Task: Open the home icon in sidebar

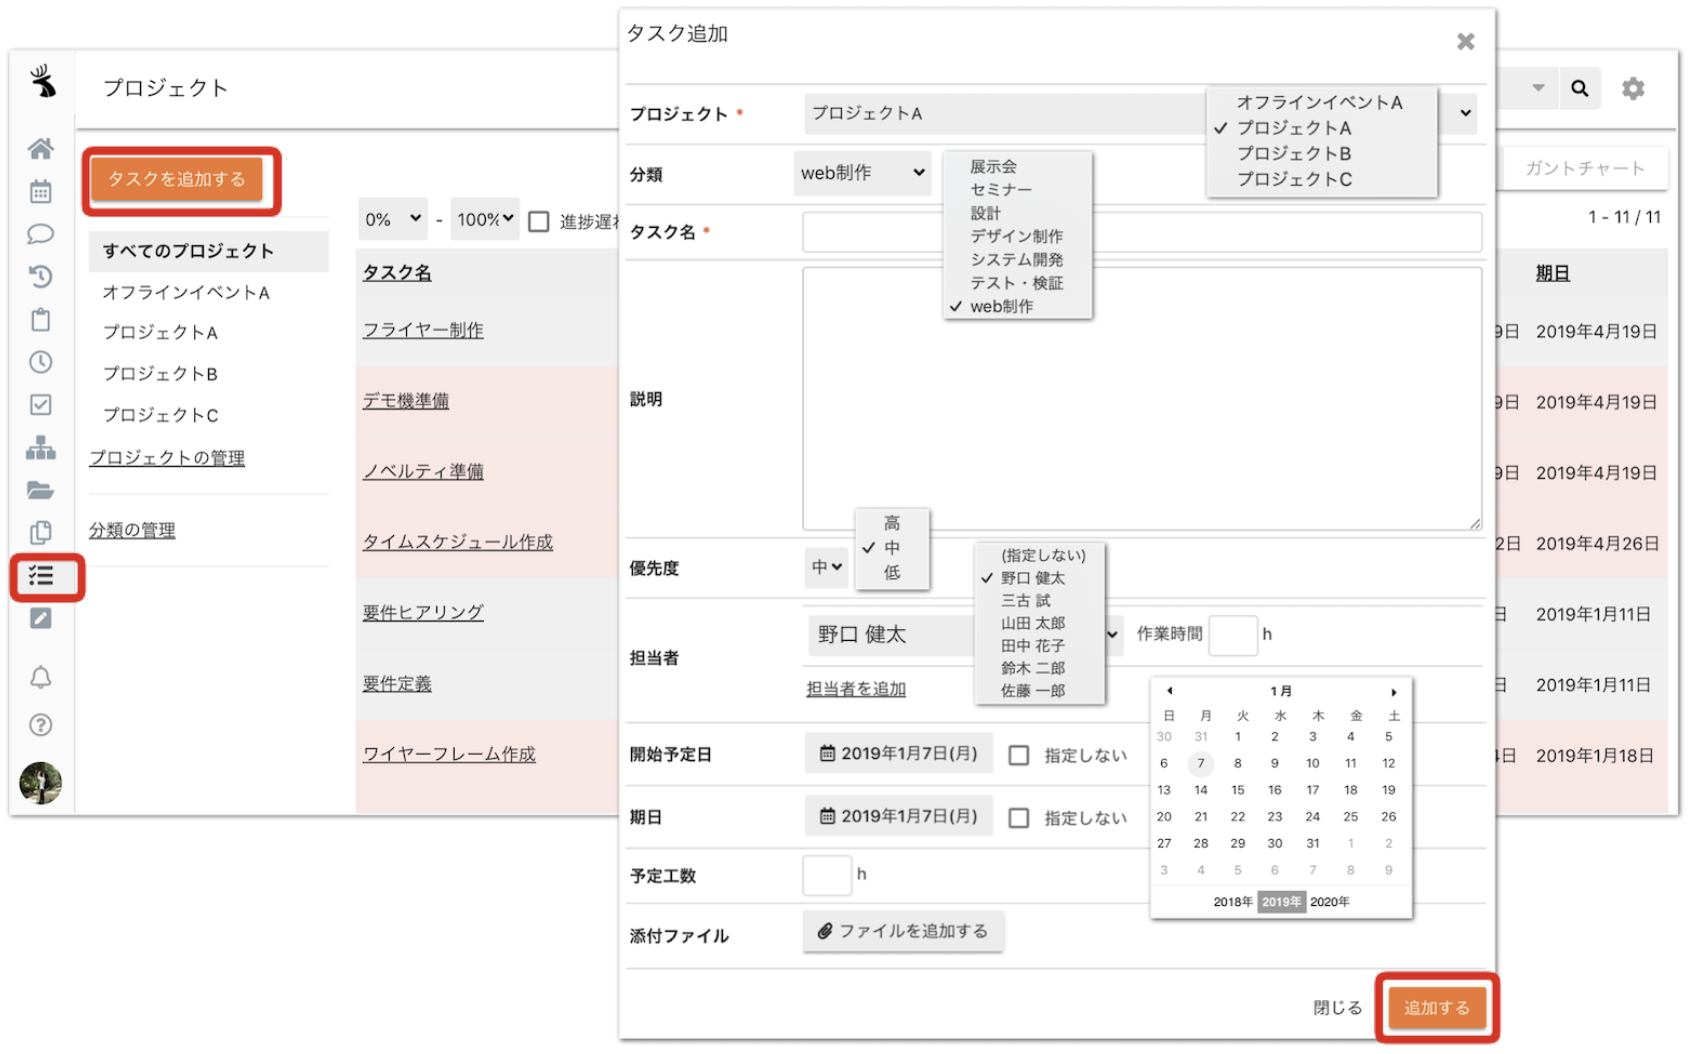Action: point(40,149)
